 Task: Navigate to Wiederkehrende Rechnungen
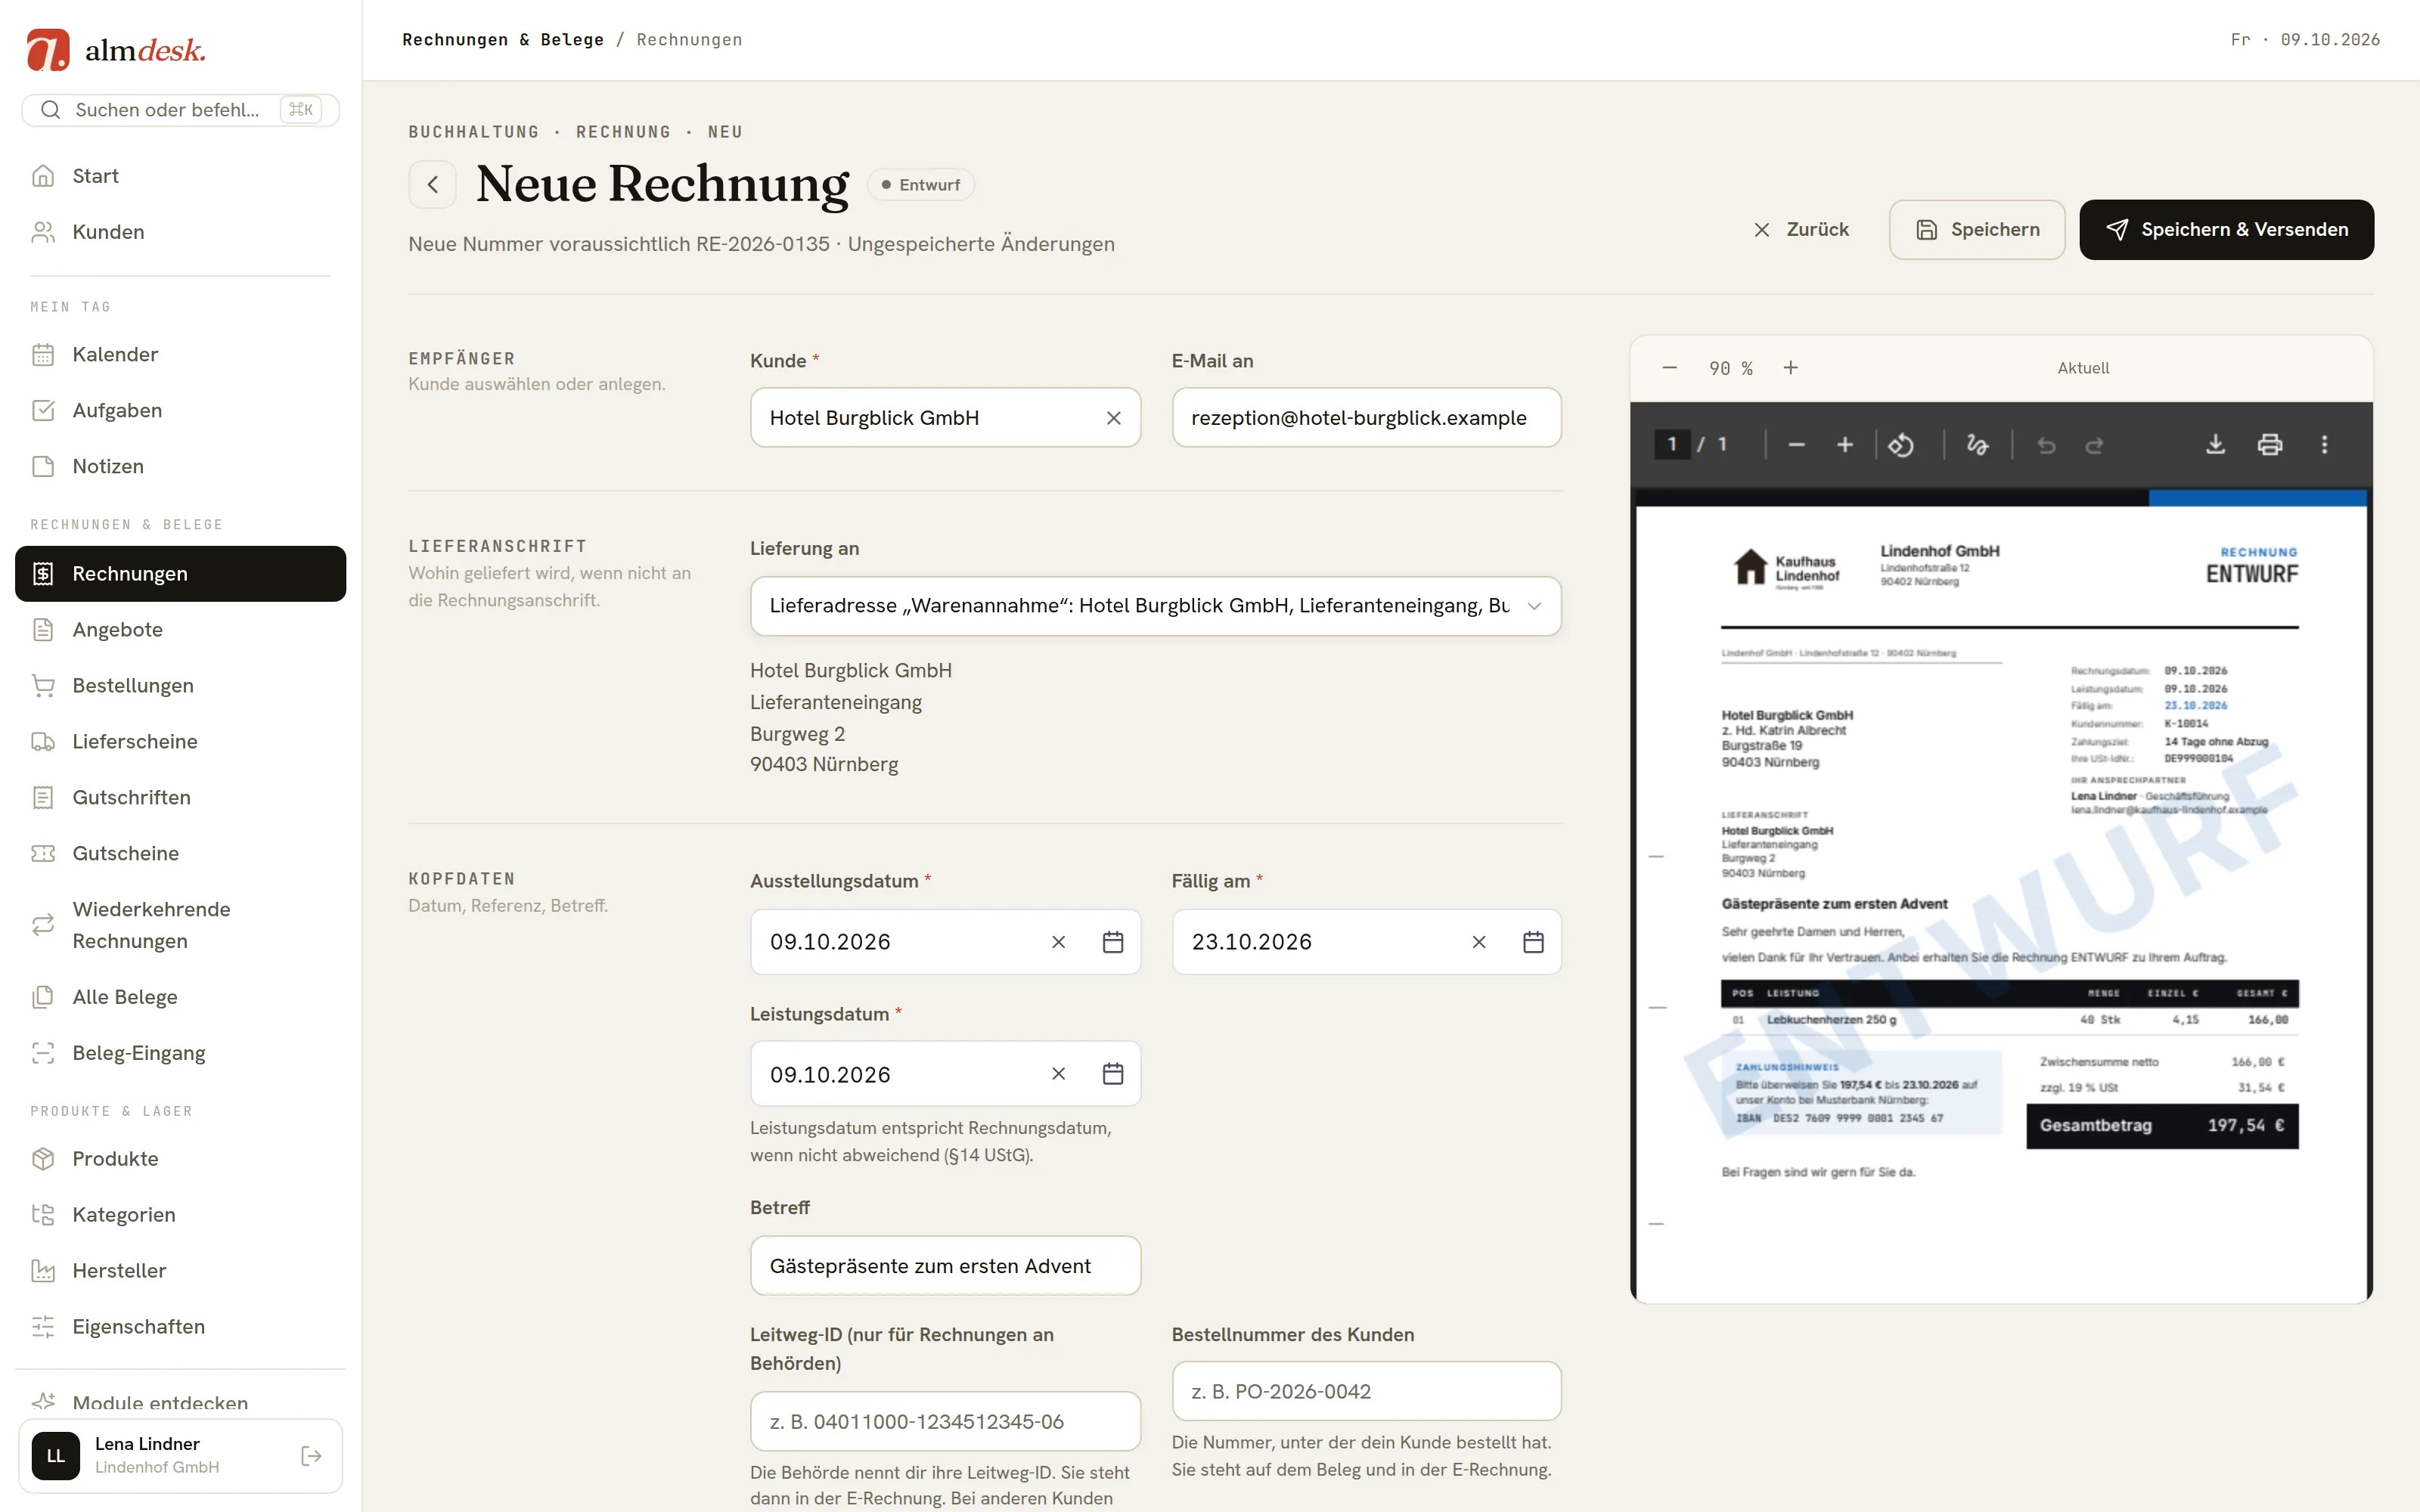coord(180,925)
